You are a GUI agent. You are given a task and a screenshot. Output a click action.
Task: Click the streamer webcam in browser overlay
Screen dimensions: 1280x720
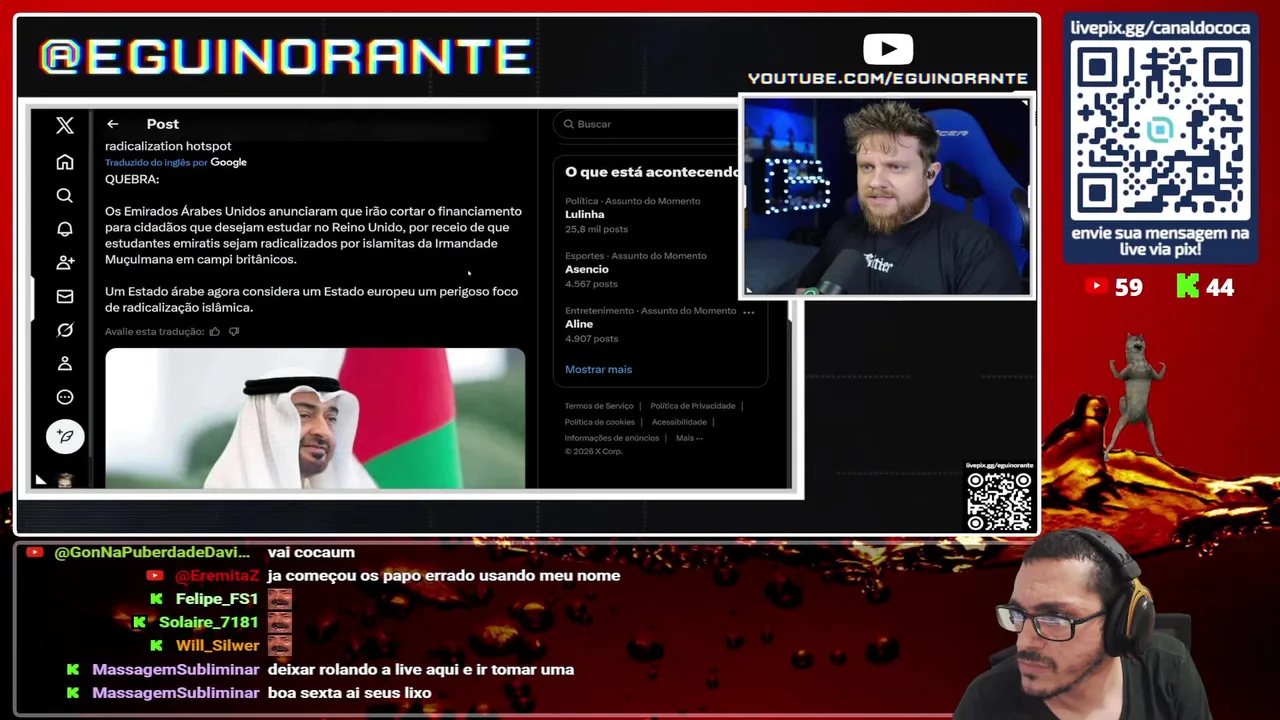click(886, 197)
